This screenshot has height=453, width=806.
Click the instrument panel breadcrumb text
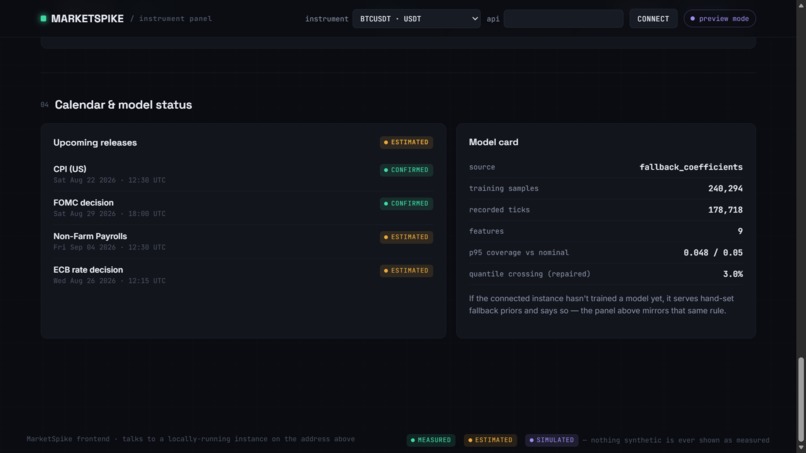[x=175, y=19]
